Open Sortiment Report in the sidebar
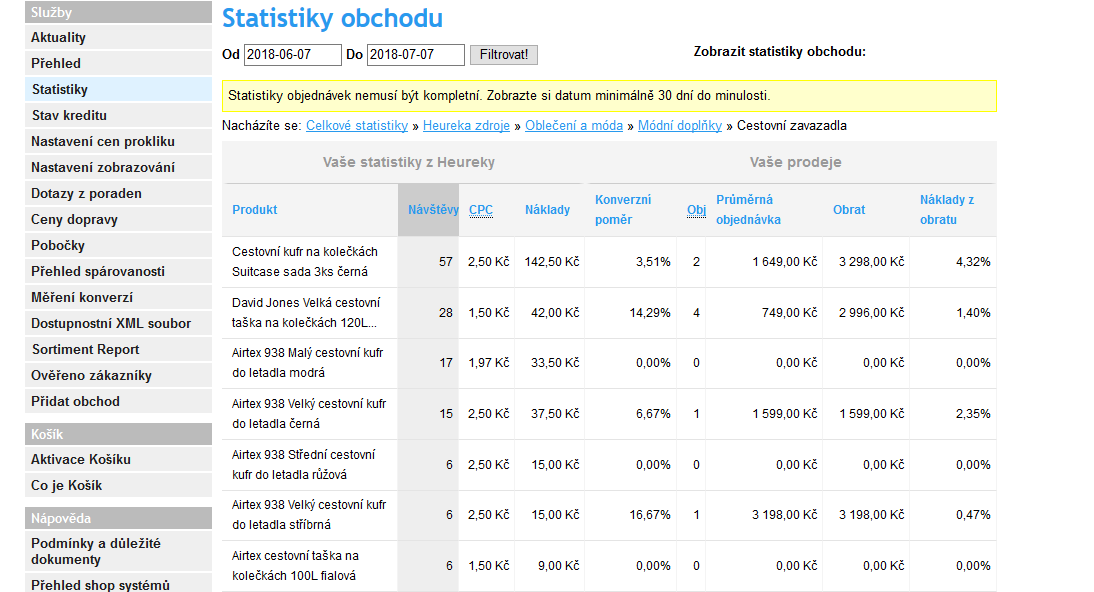Image resolution: width=1094 pixels, height=592 pixels. (86, 350)
